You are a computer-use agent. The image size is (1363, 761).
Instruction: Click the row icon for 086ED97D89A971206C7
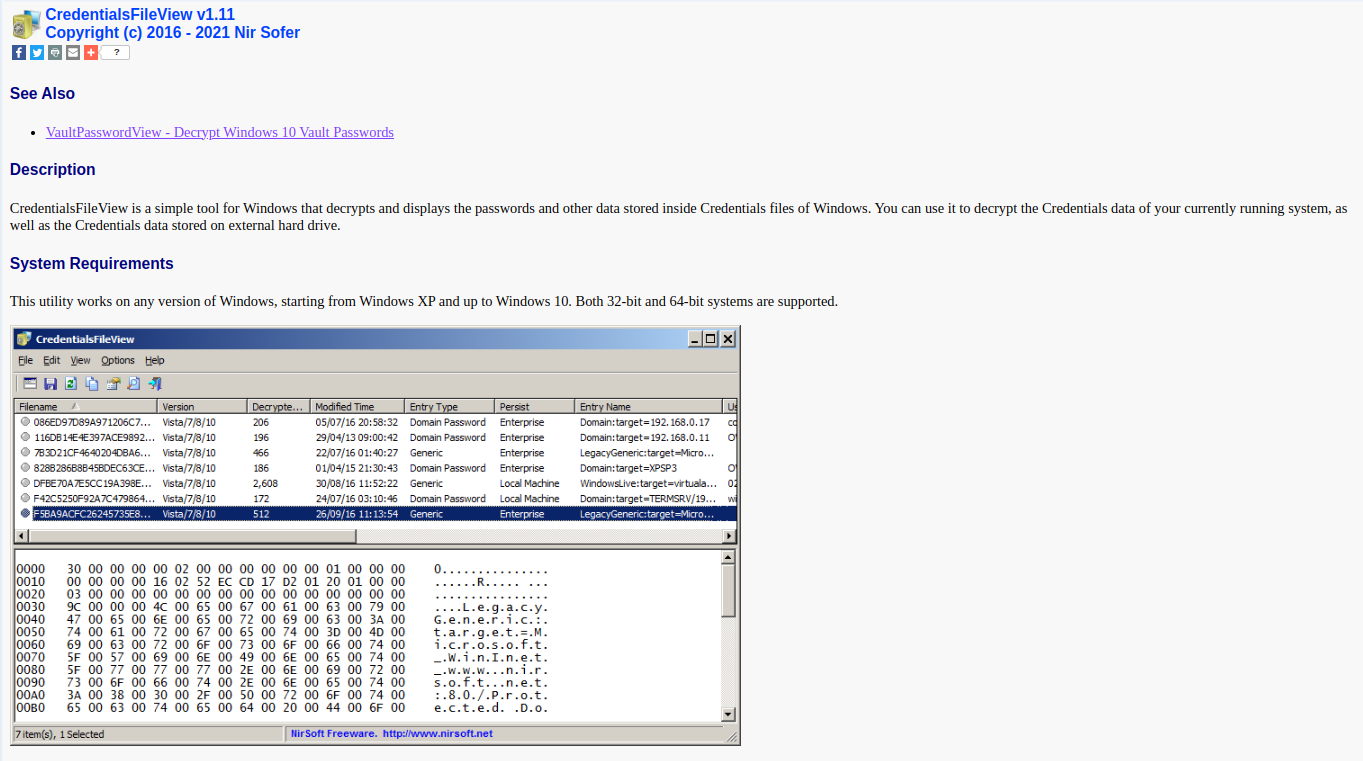click(25, 422)
